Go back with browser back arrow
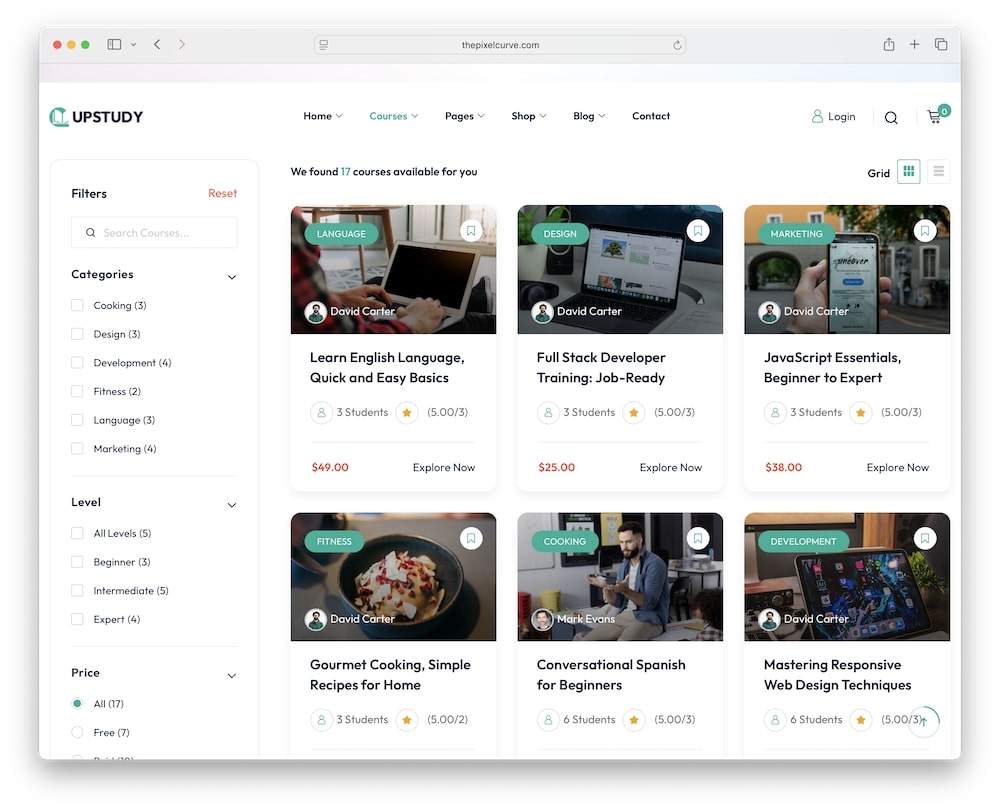 tap(157, 45)
